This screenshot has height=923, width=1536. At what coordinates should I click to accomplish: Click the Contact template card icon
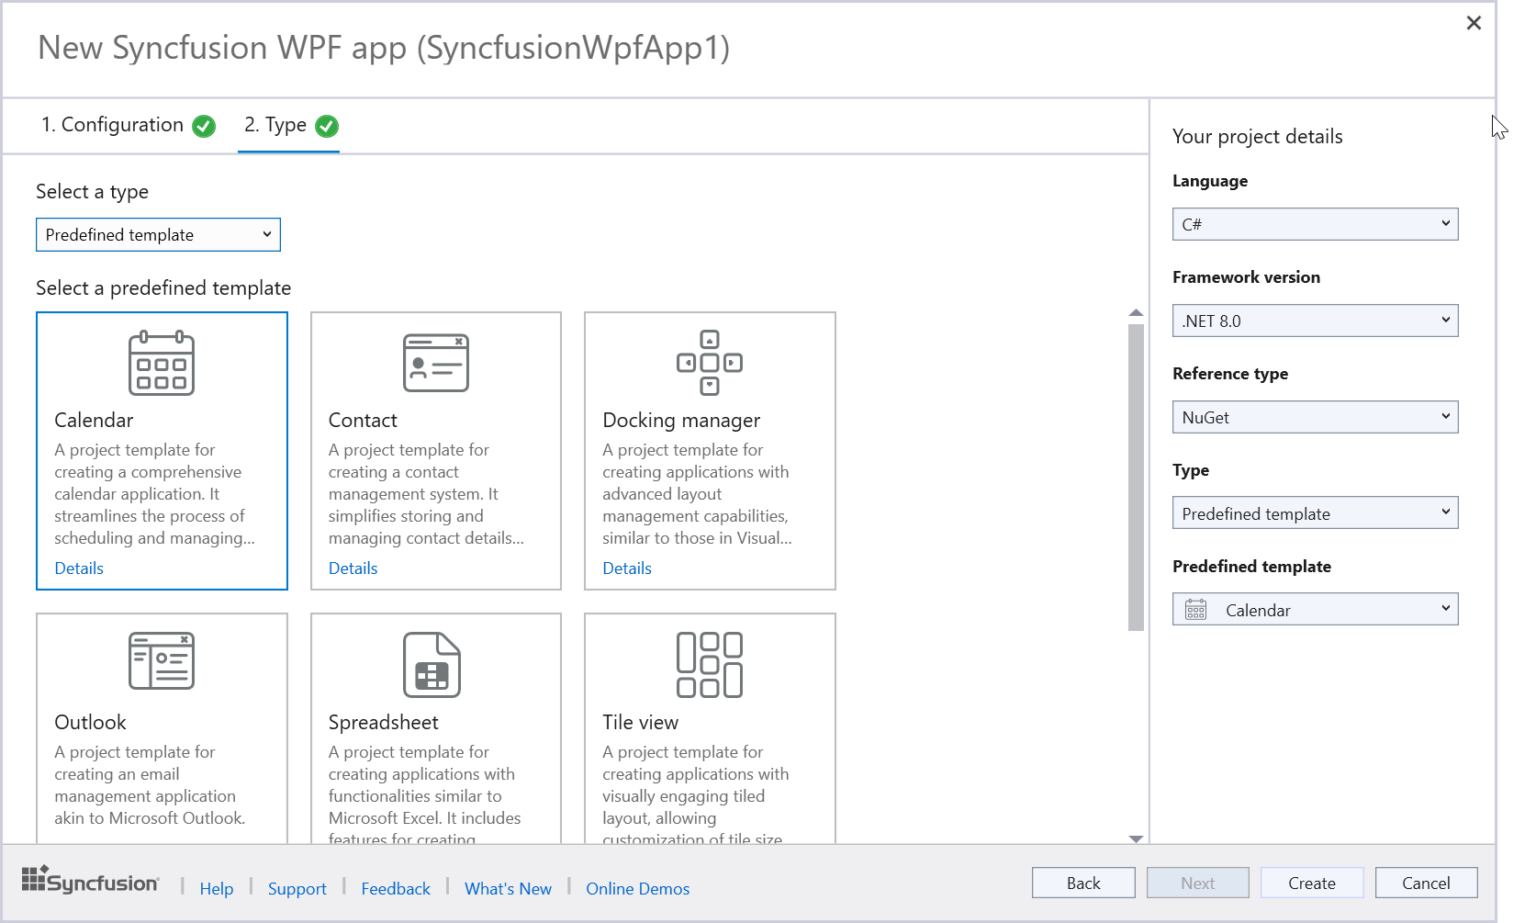[435, 363]
